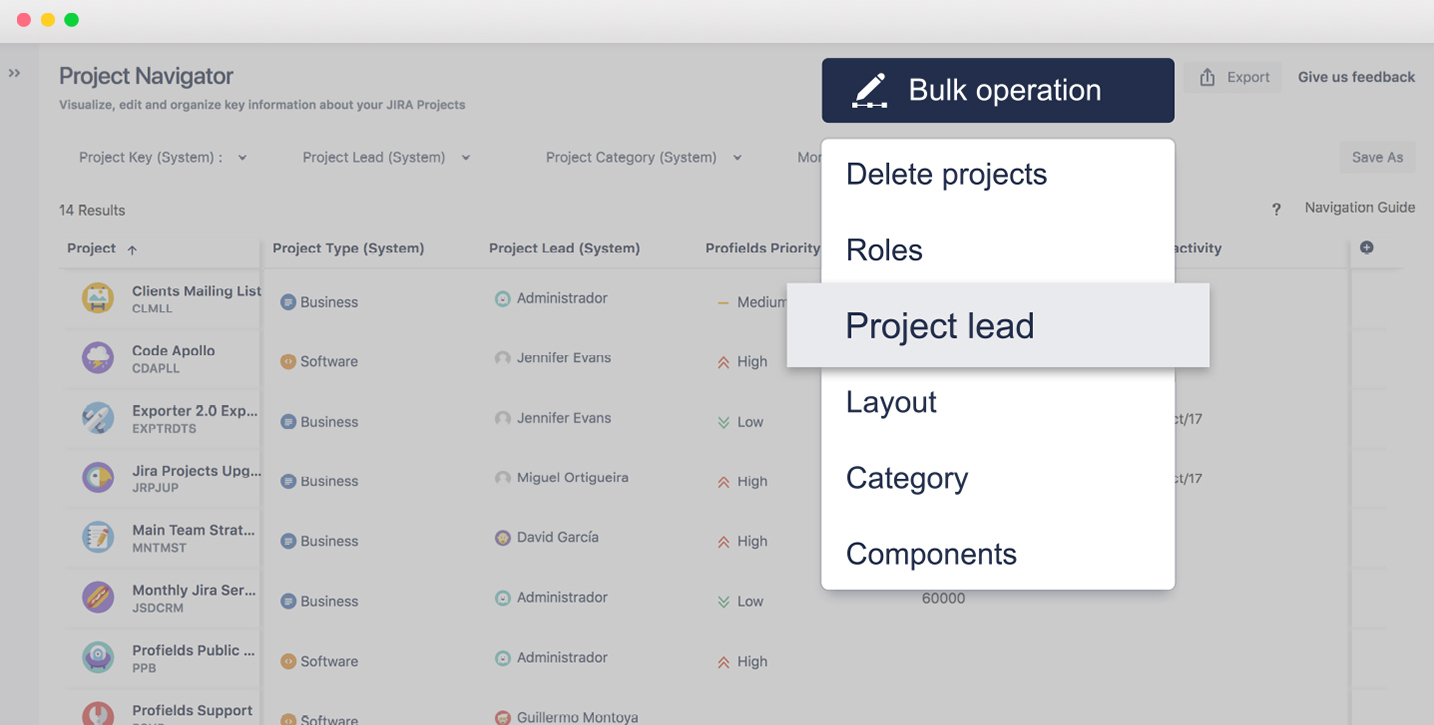Choose Delete projects in bulk menu
The image size is (1434, 725).
(x=998, y=174)
